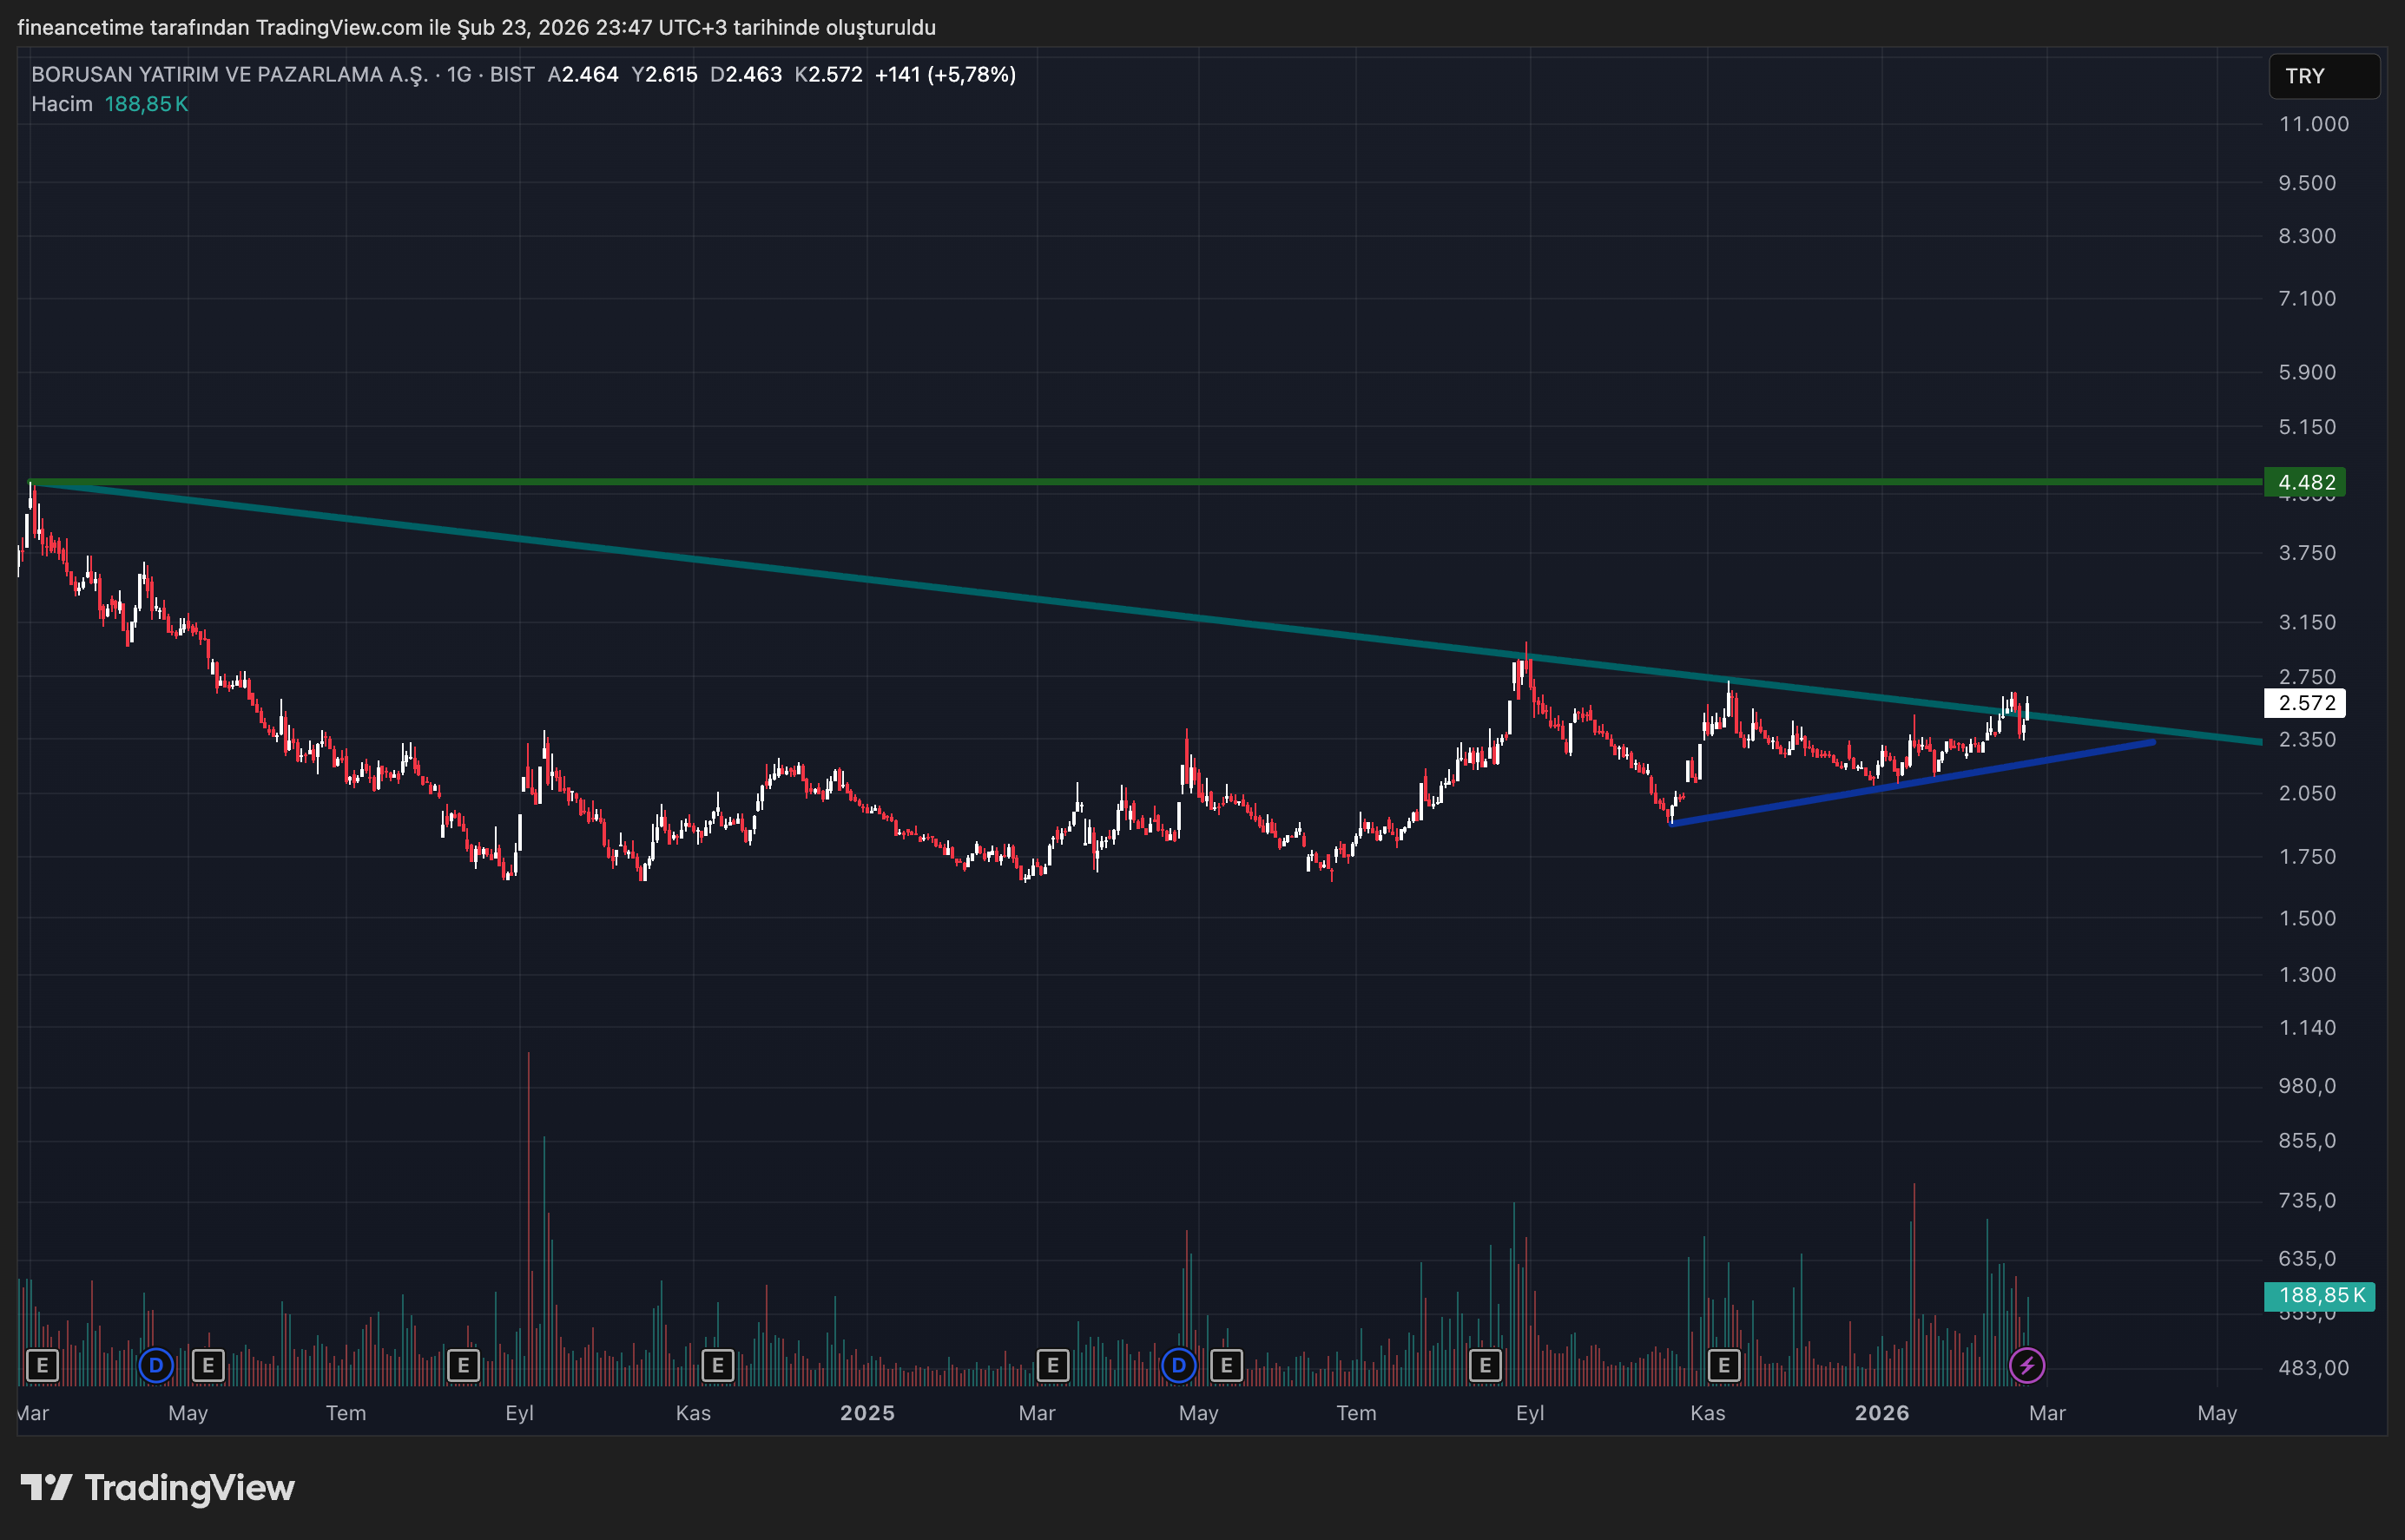Click the purple lightning bolt event marker
The width and height of the screenshot is (2405, 1540).
[x=2026, y=1365]
